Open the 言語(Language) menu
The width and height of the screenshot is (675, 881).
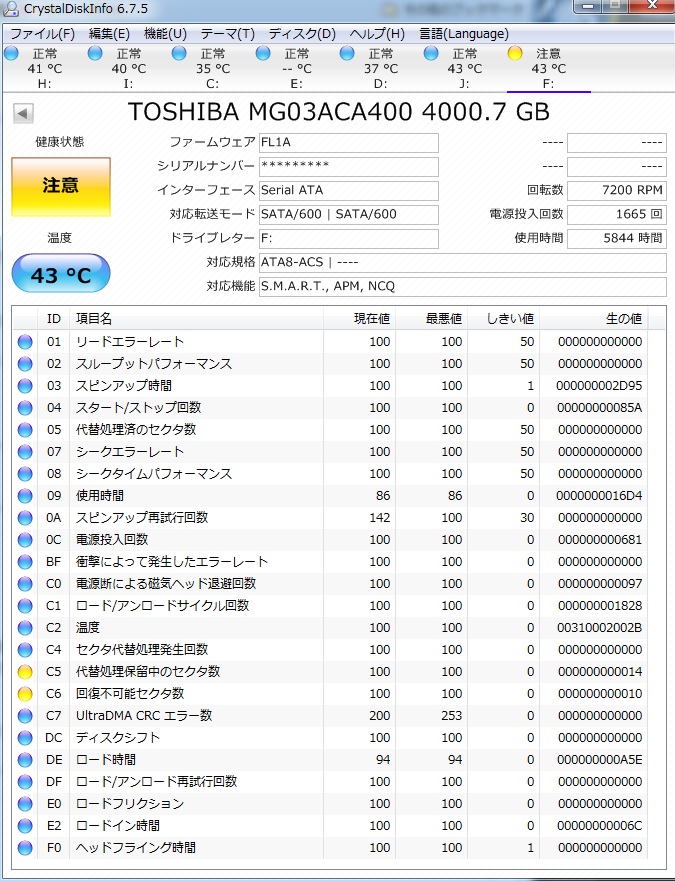(463, 33)
